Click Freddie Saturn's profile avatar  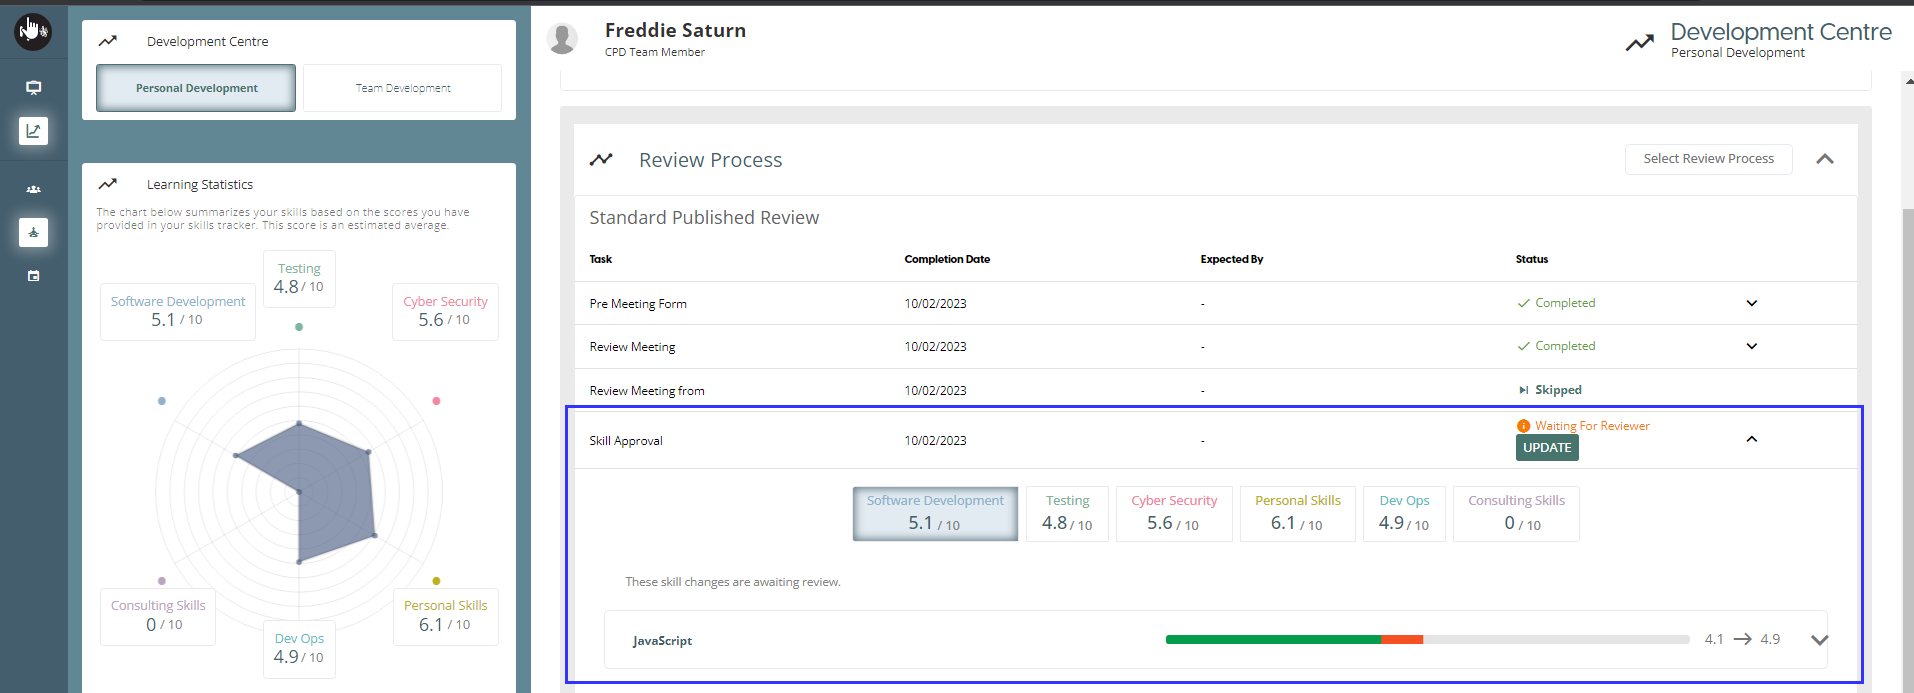563,39
